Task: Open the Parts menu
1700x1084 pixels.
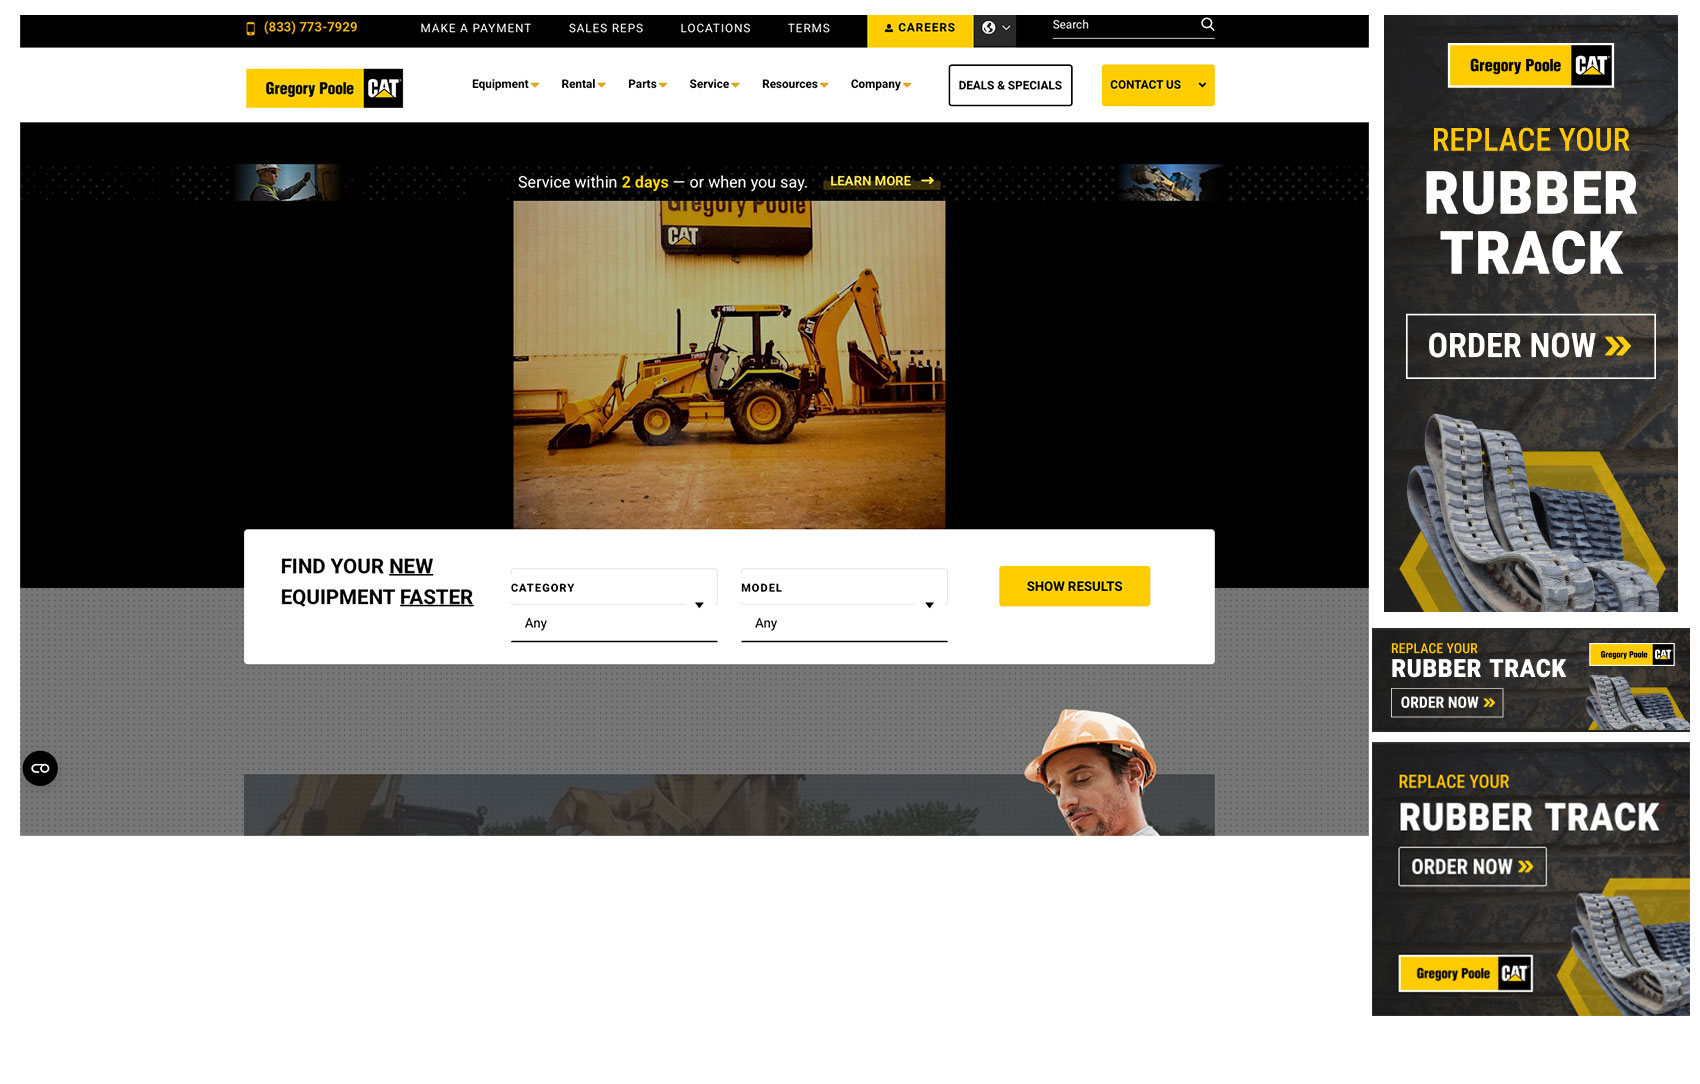Action: [647, 85]
